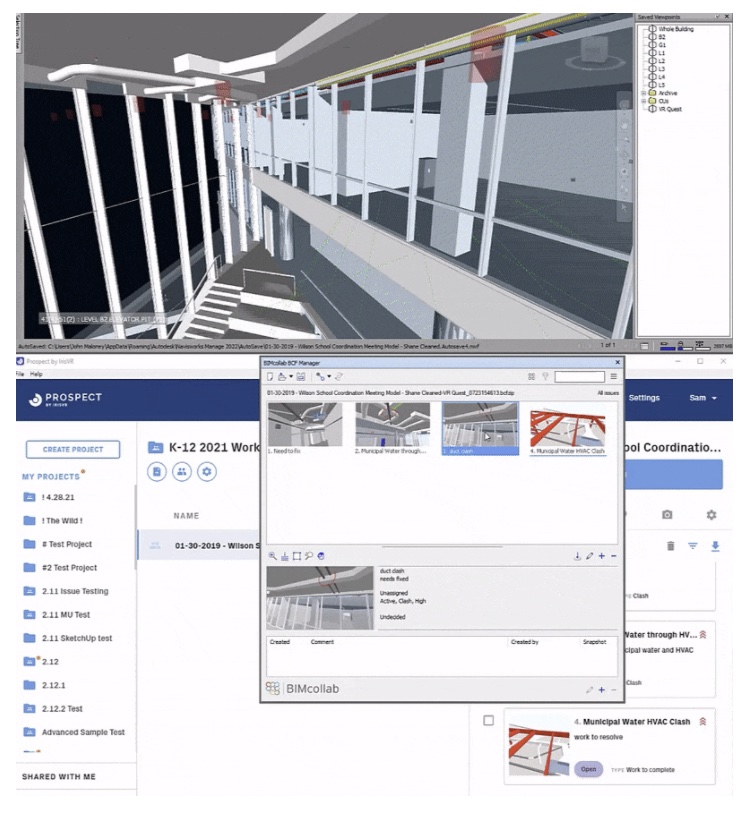
Task: Expand the Archive folder in Saved Viewpoints
Action: pos(644,93)
